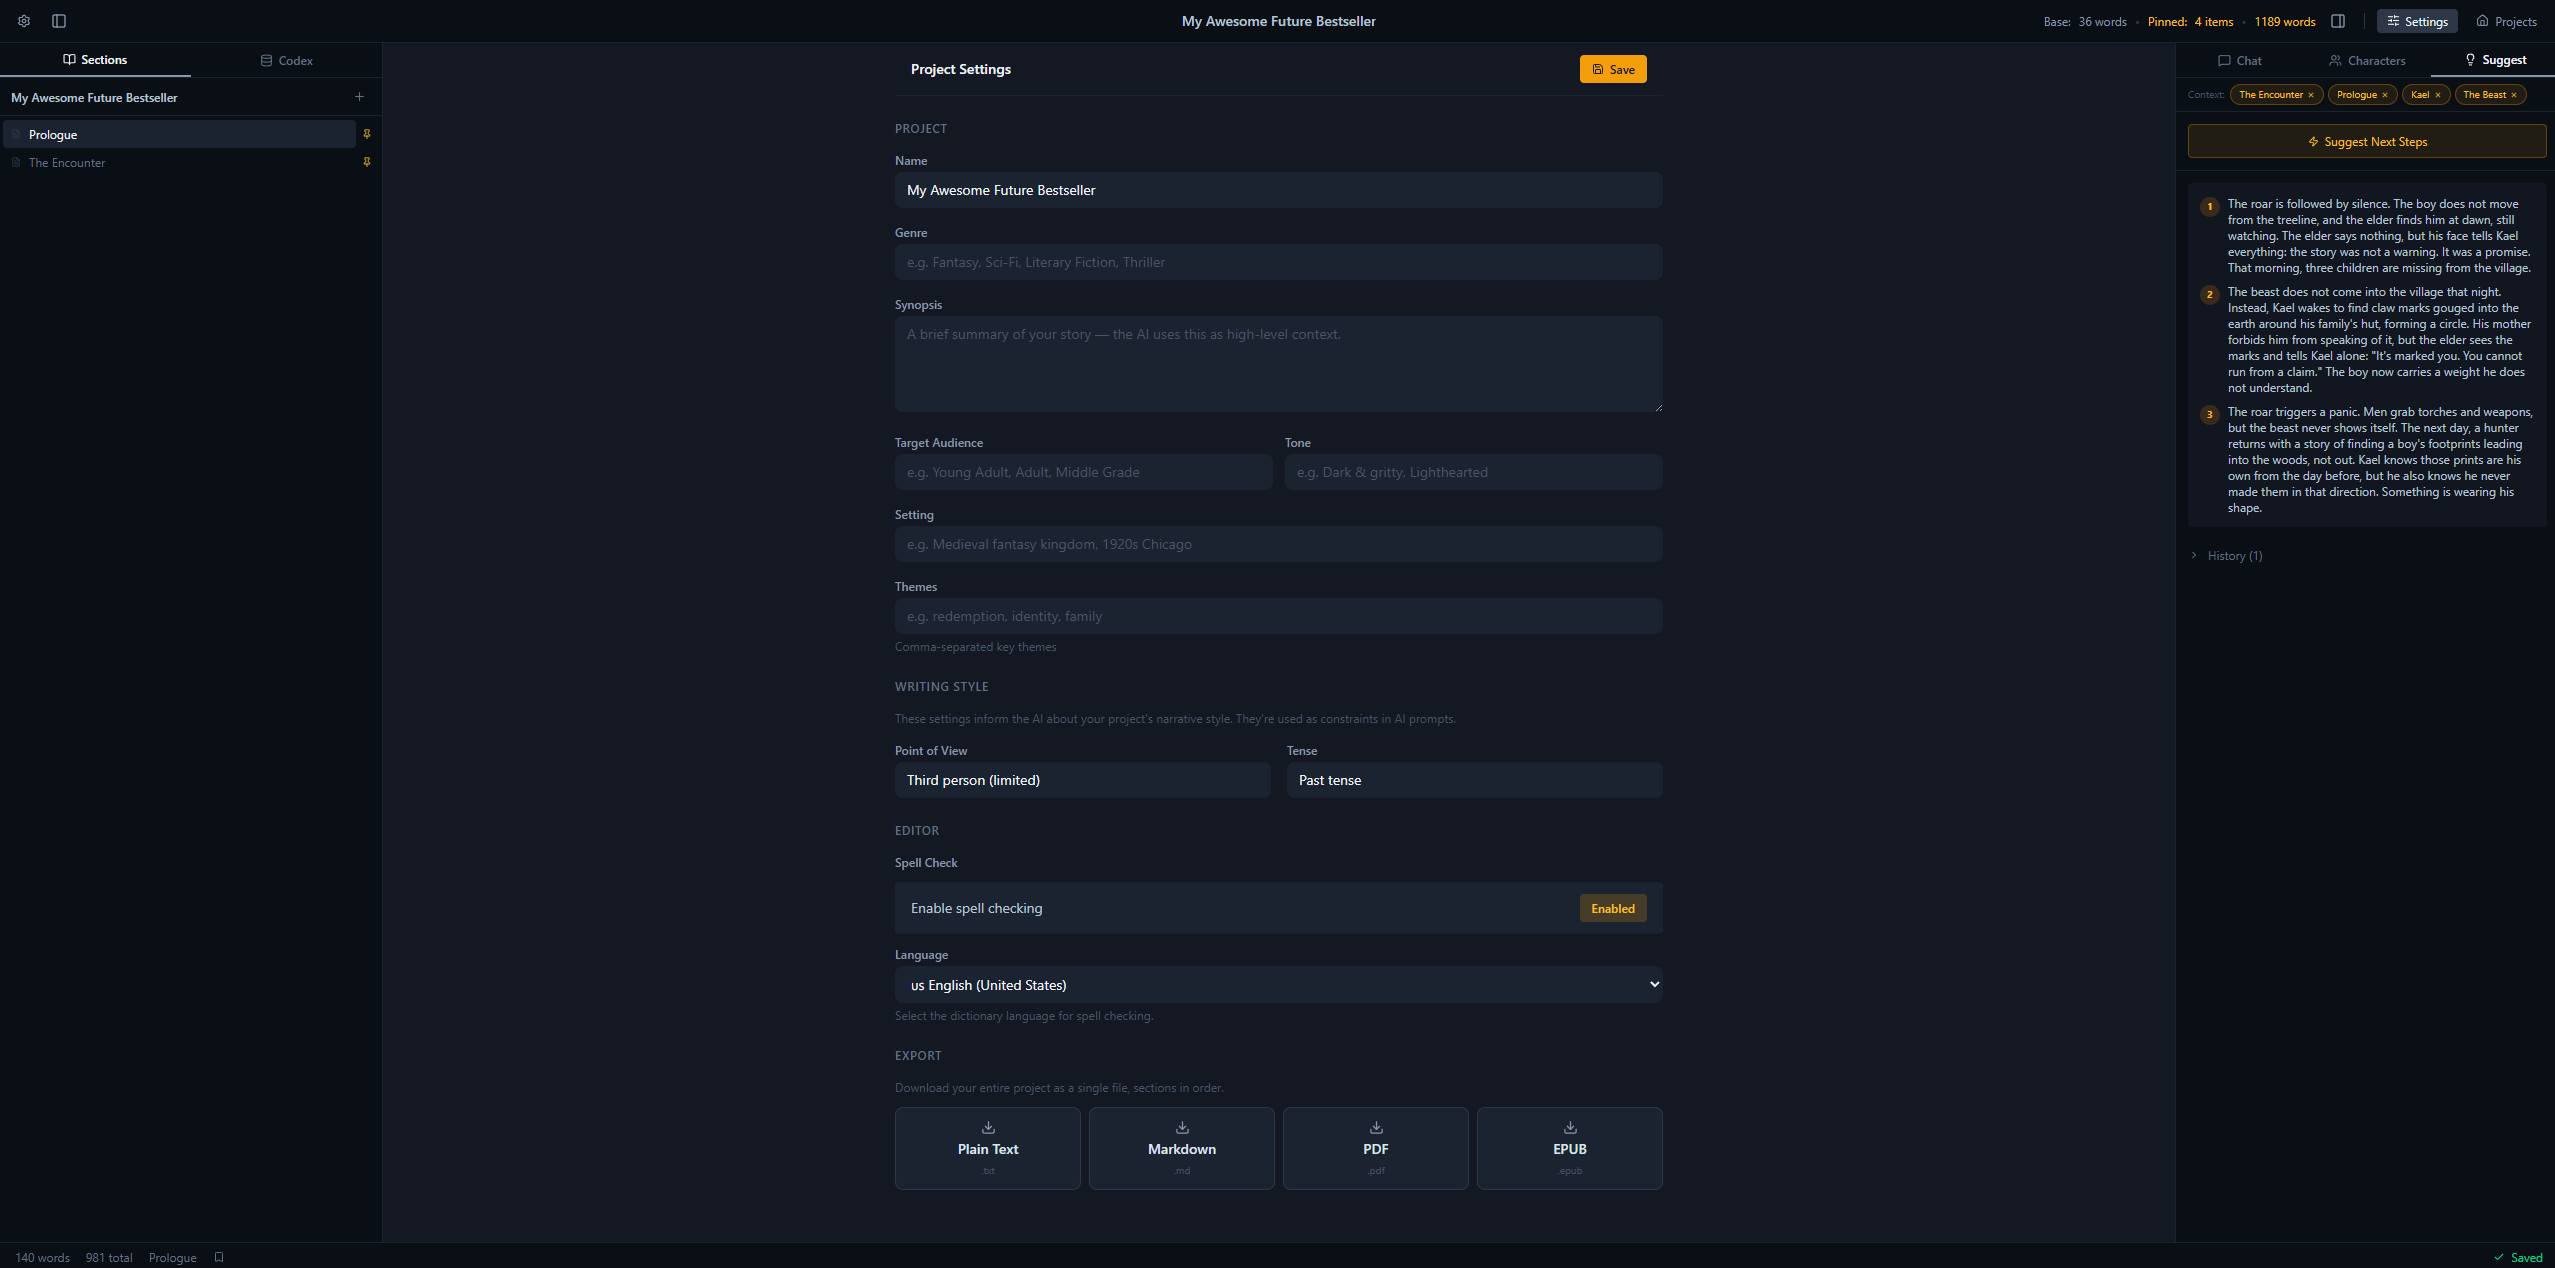Export project as Markdown

(x=1182, y=1148)
